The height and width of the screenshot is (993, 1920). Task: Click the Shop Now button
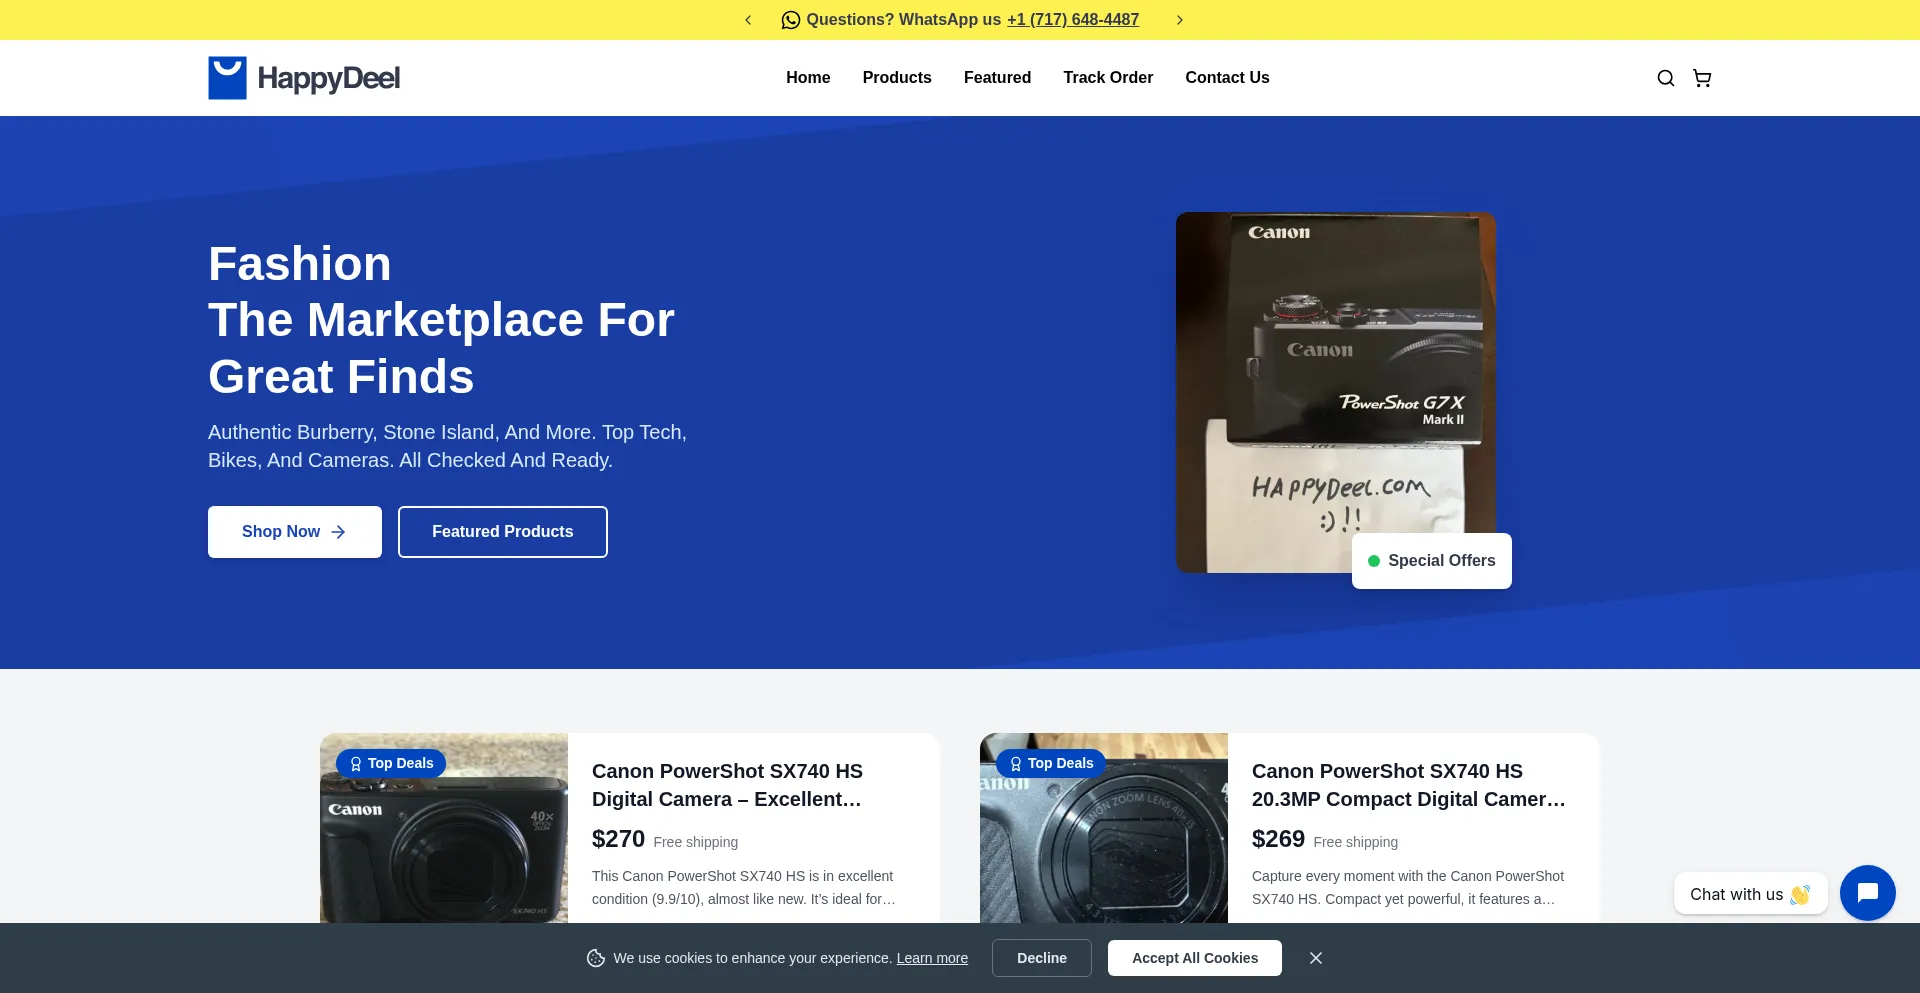point(294,531)
